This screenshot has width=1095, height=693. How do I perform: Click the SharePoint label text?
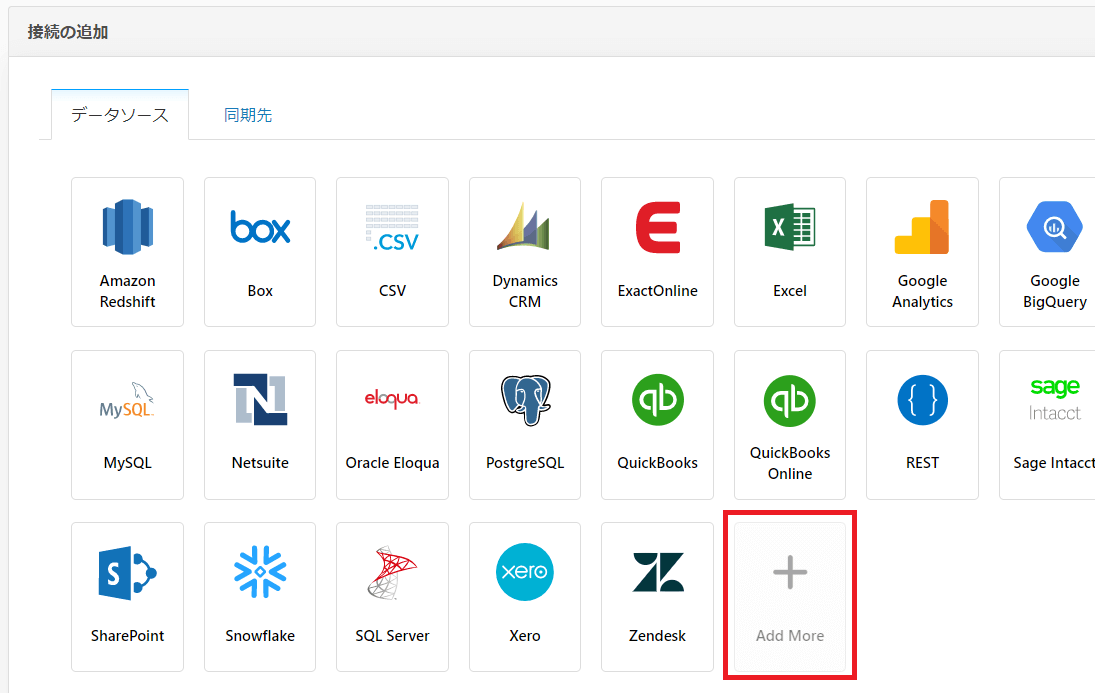[x=127, y=636]
